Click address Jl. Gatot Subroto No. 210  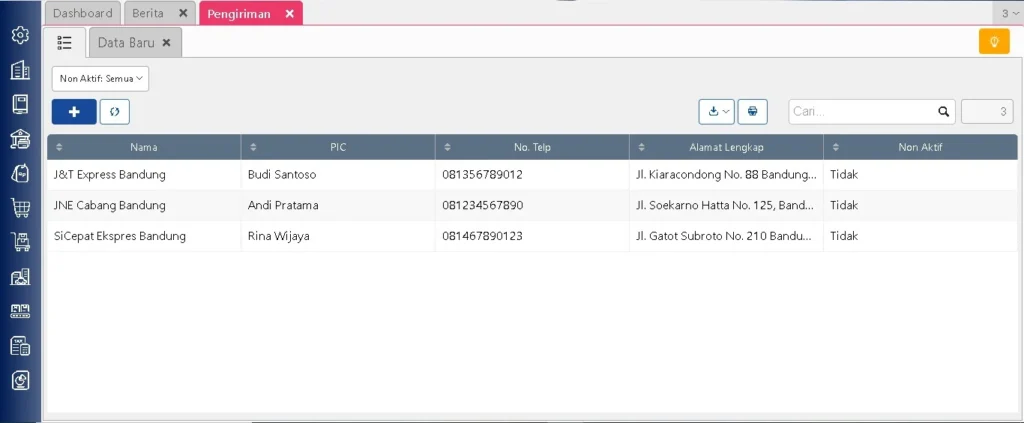724,236
